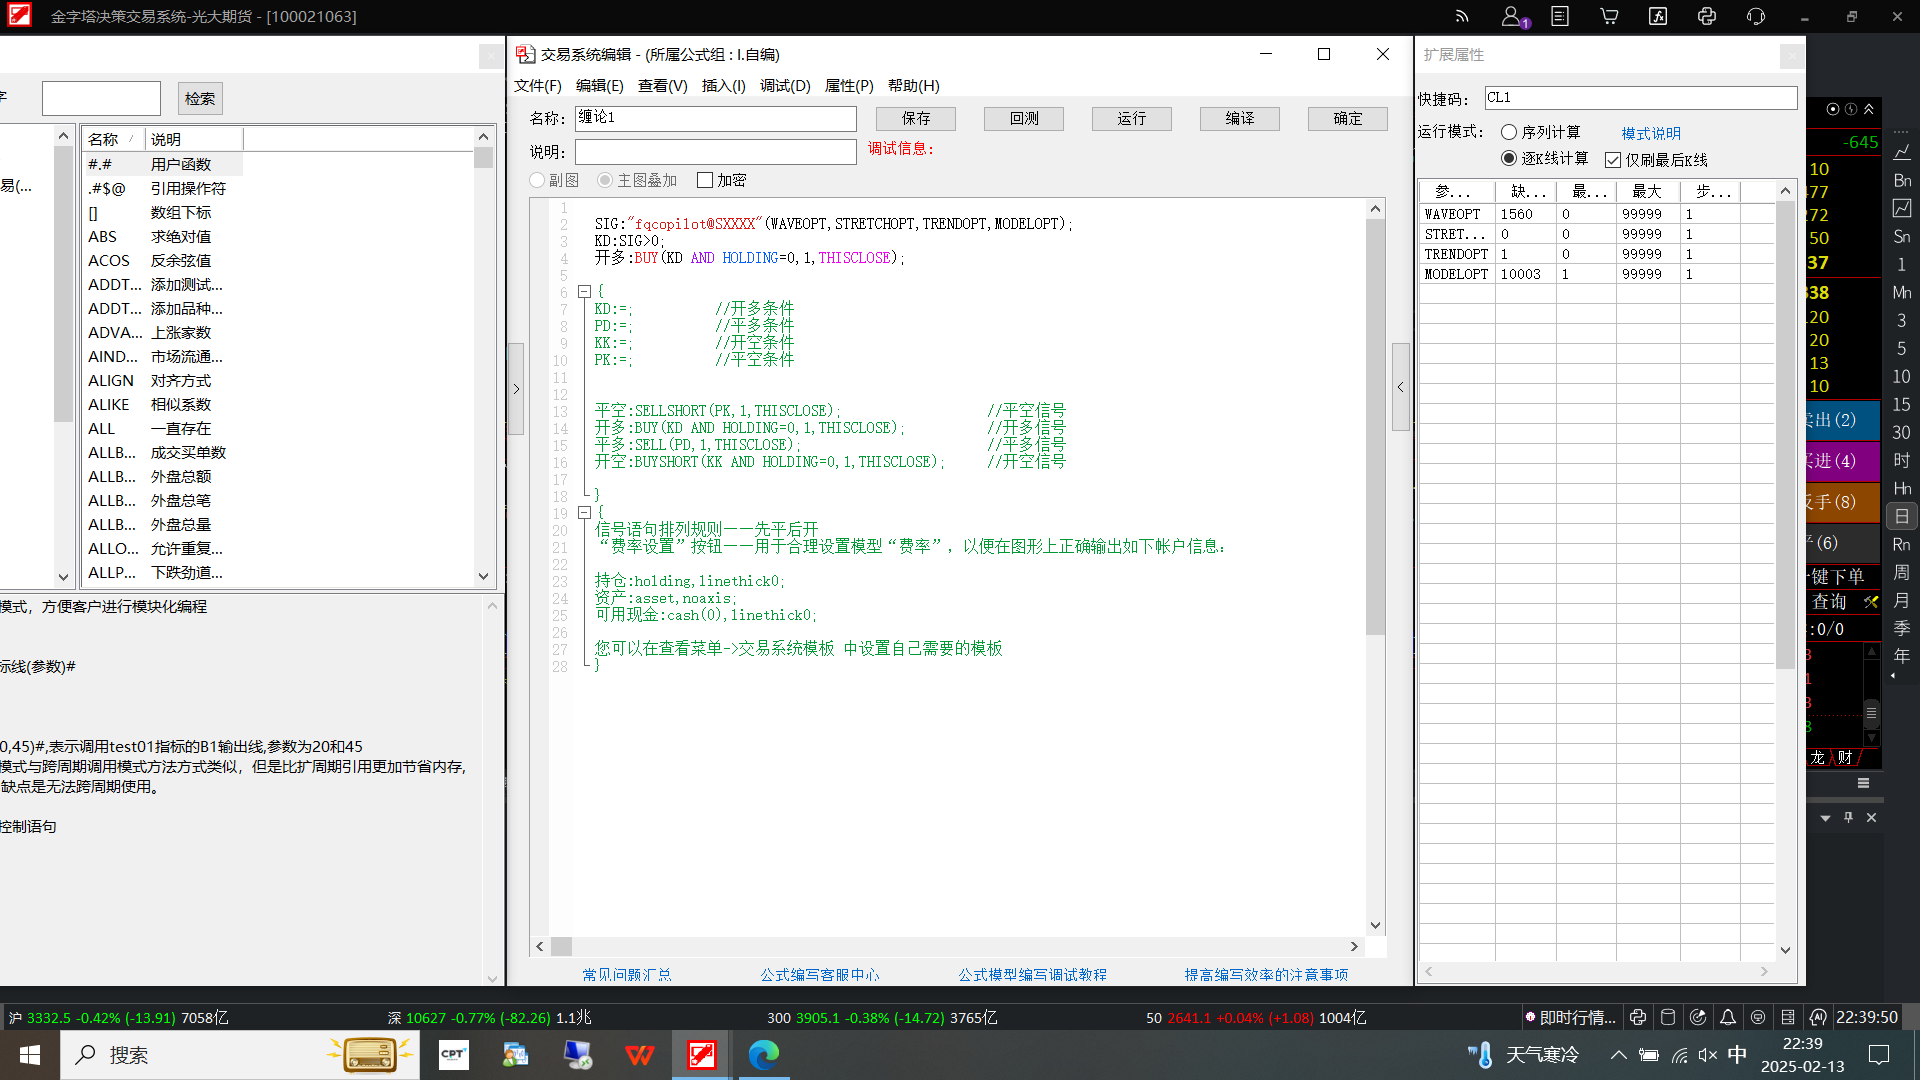The width and height of the screenshot is (1920, 1080).
Task: Click the Python icon in the status bar
Action: pyautogui.click(x=1638, y=1017)
